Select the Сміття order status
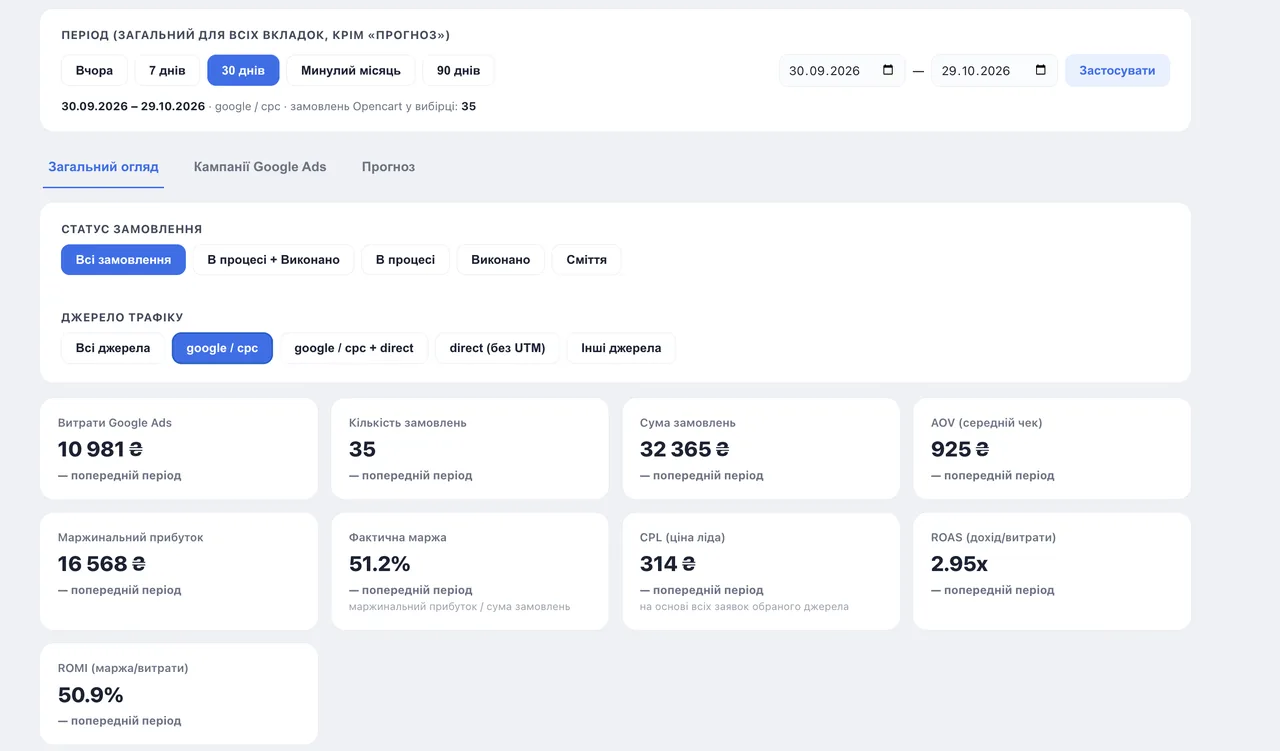1280x751 pixels. [x=586, y=260]
